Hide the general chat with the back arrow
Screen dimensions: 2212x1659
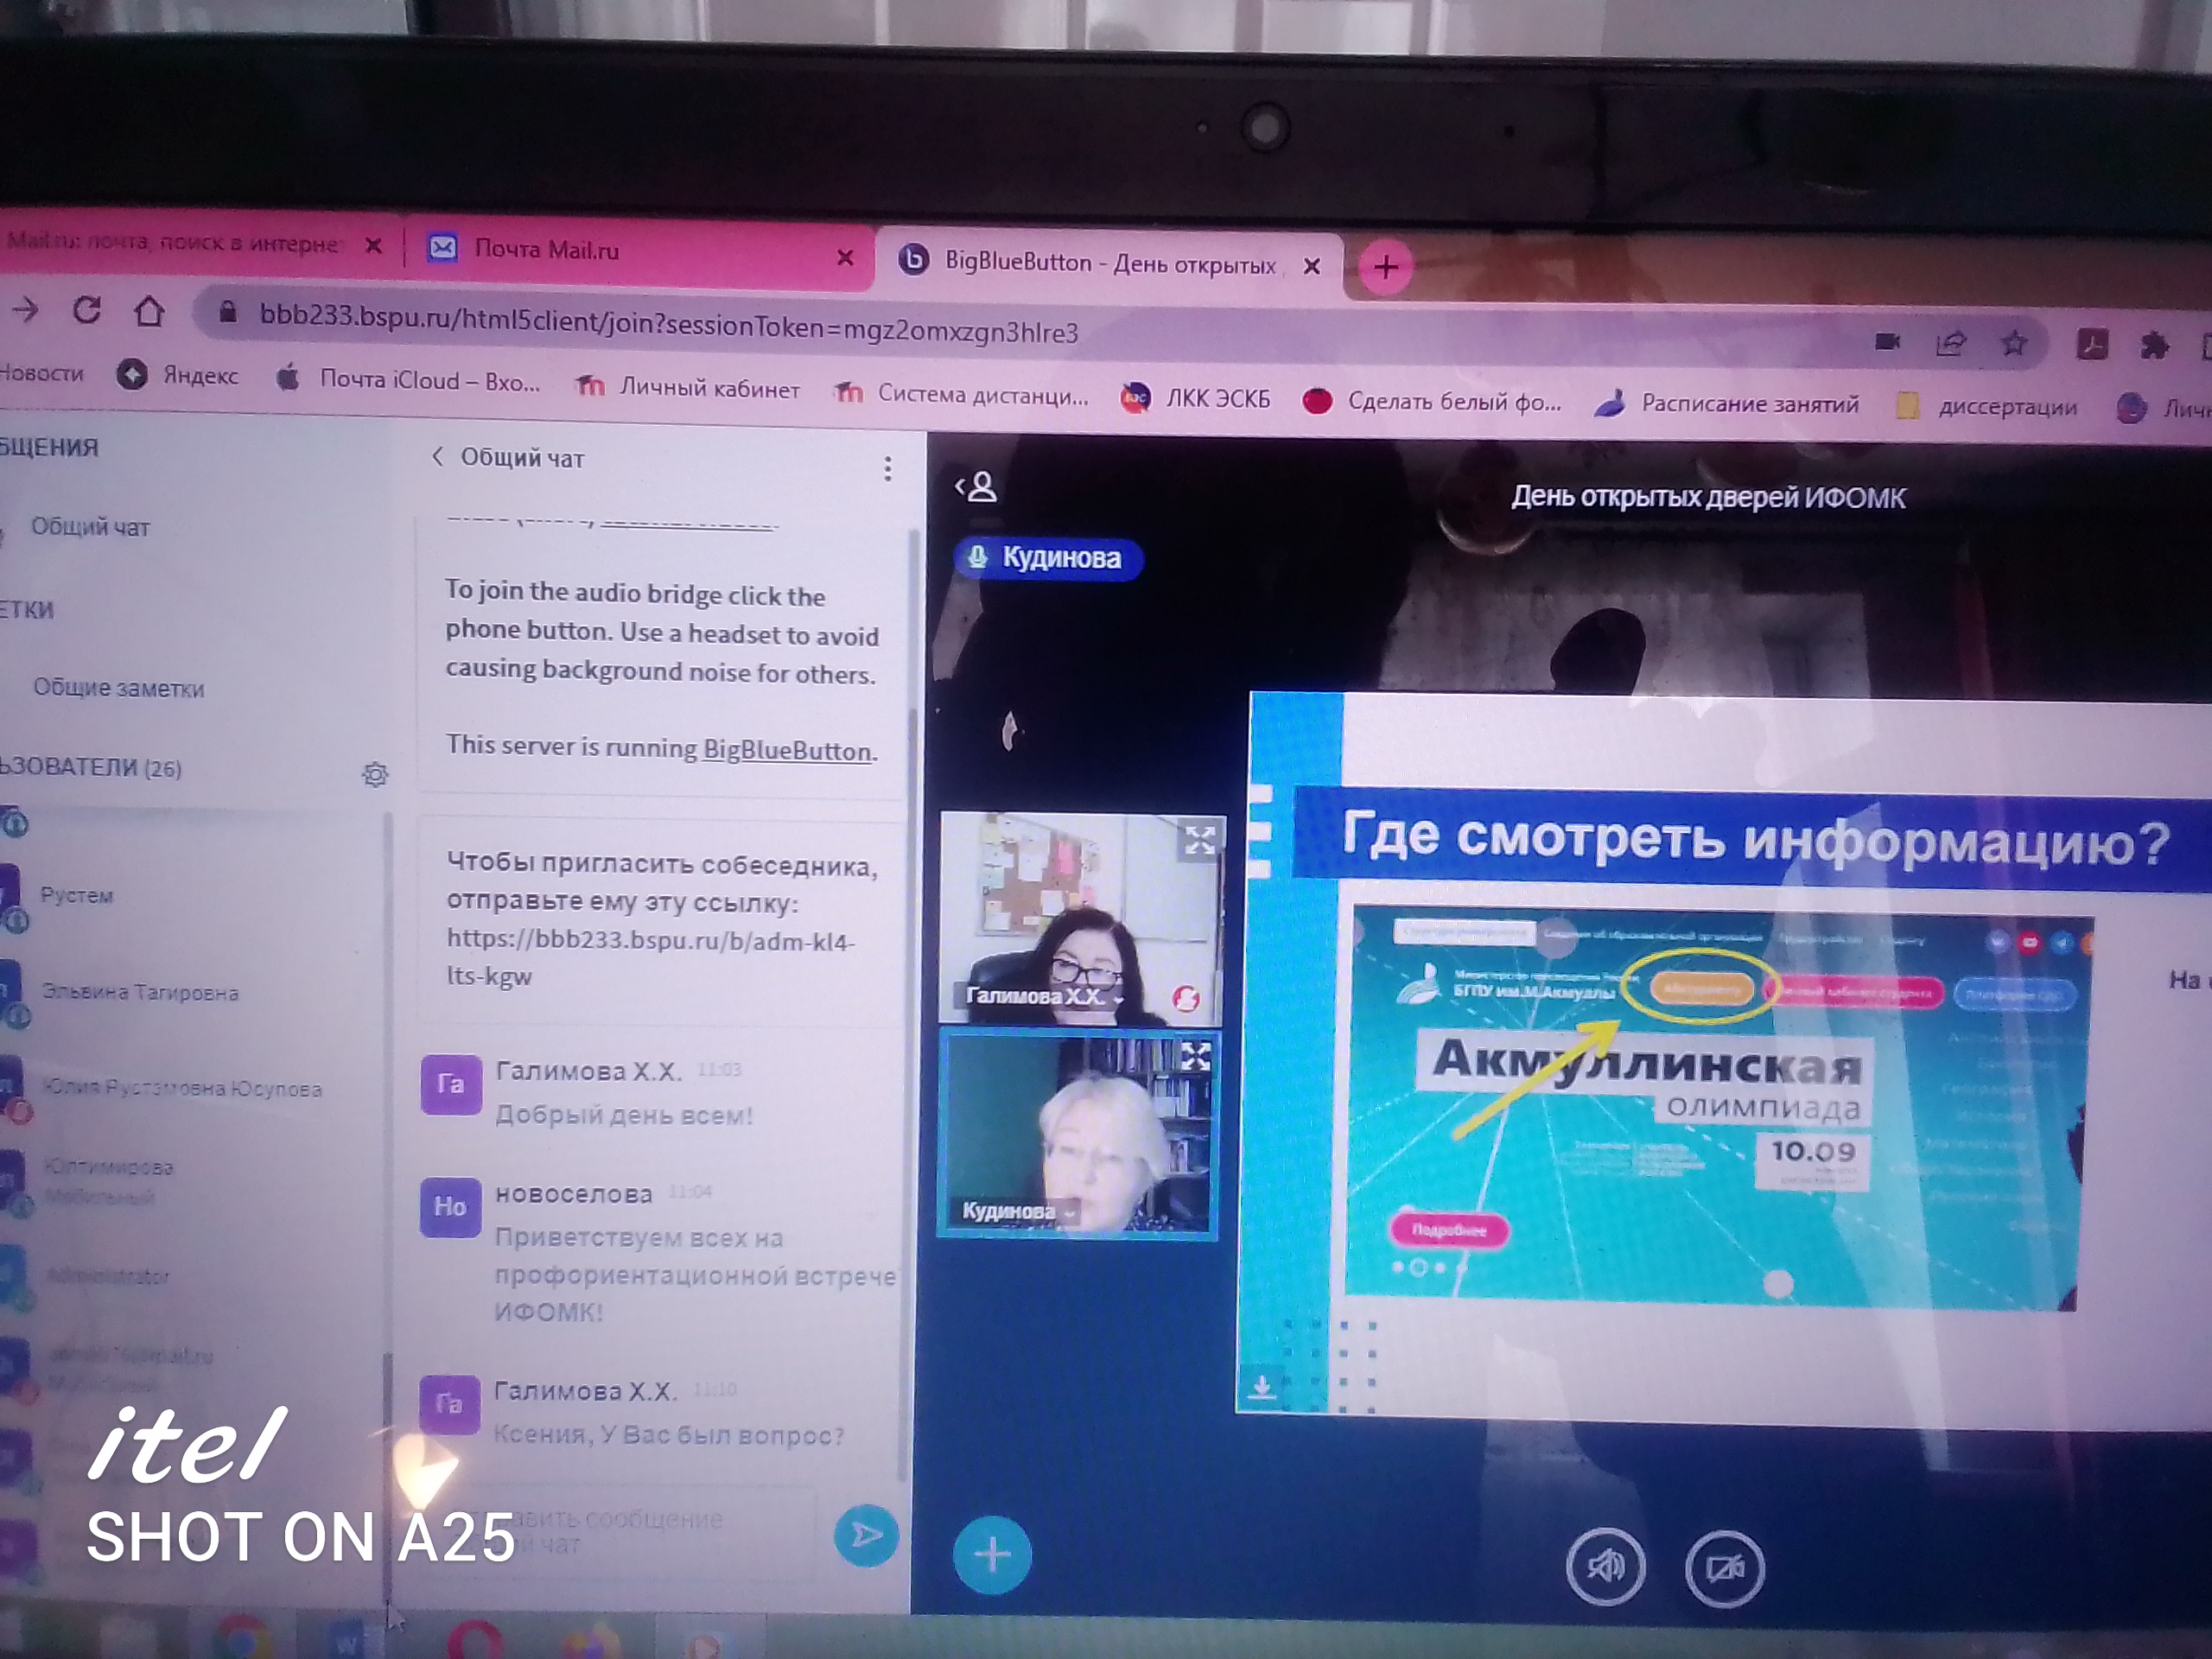pos(437,457)
